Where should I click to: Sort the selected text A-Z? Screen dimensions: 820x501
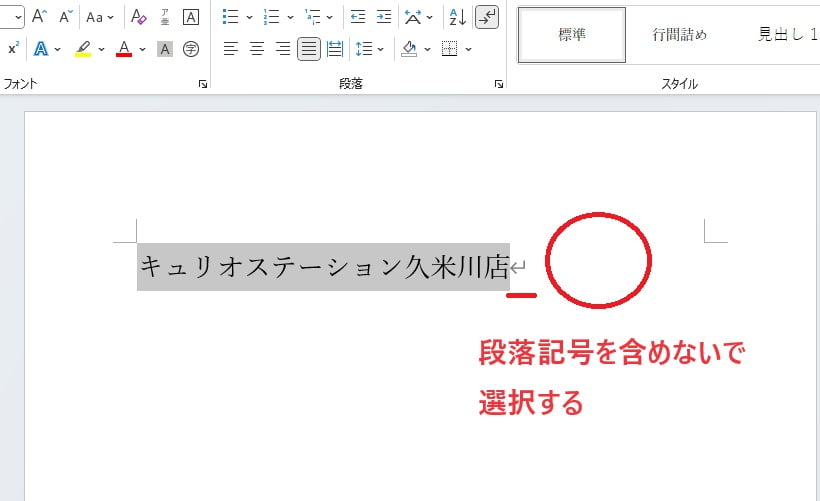coord(458,17)
